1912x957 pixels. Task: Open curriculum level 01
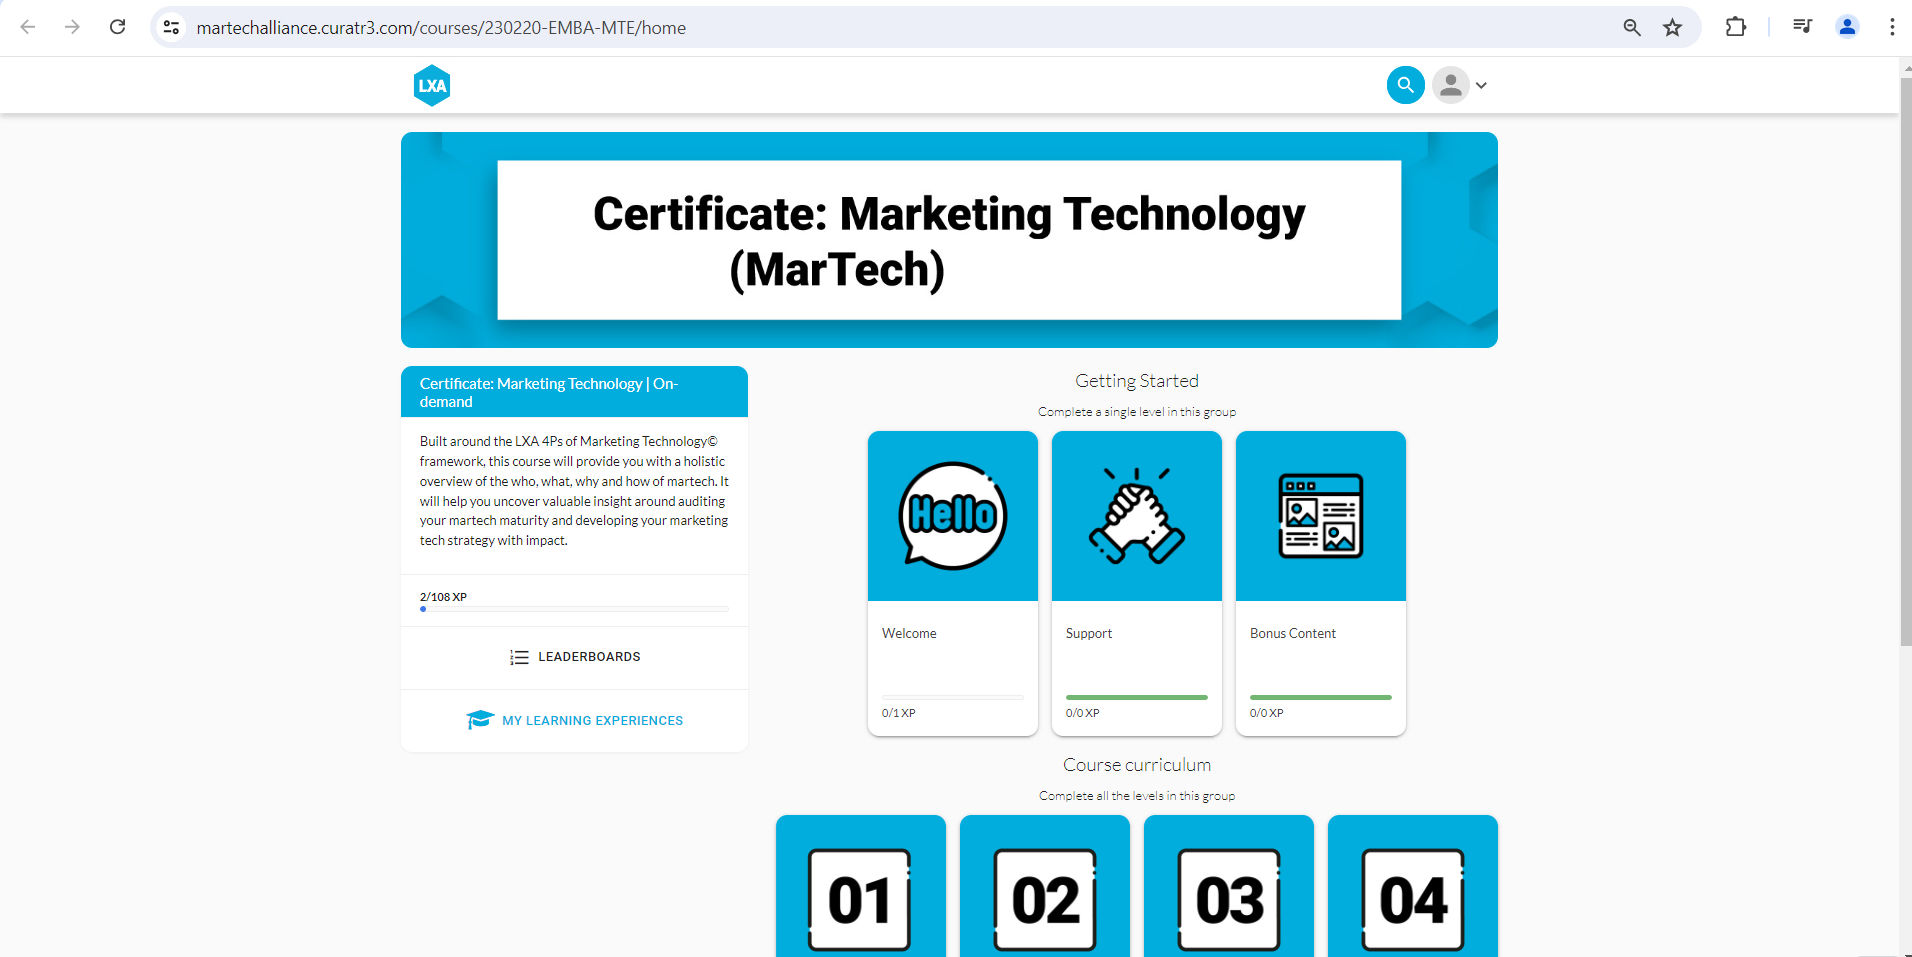861,886
